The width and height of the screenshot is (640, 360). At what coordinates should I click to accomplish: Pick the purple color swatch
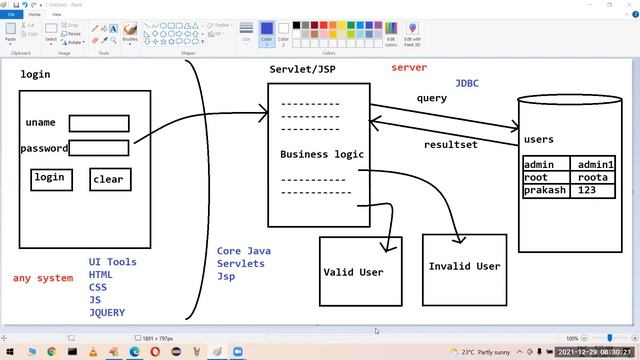pos(378,25)
